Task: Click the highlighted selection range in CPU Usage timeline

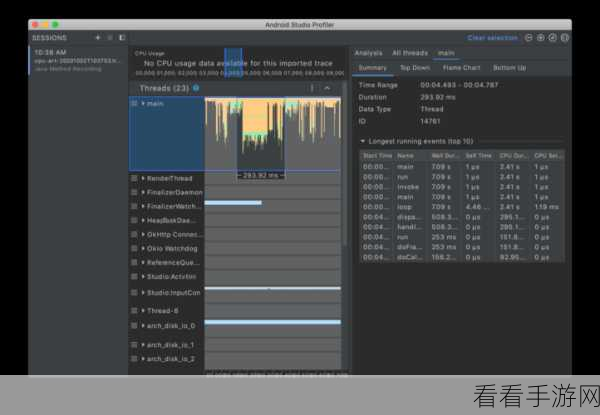Action: (233, 63)
